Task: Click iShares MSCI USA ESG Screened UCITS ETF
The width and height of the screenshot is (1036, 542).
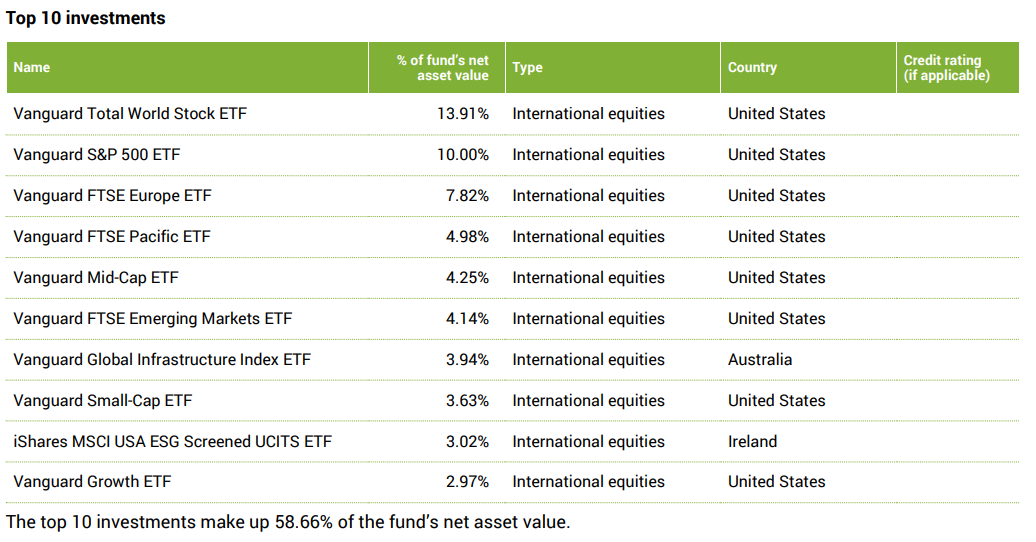Action: click(172, 442)
